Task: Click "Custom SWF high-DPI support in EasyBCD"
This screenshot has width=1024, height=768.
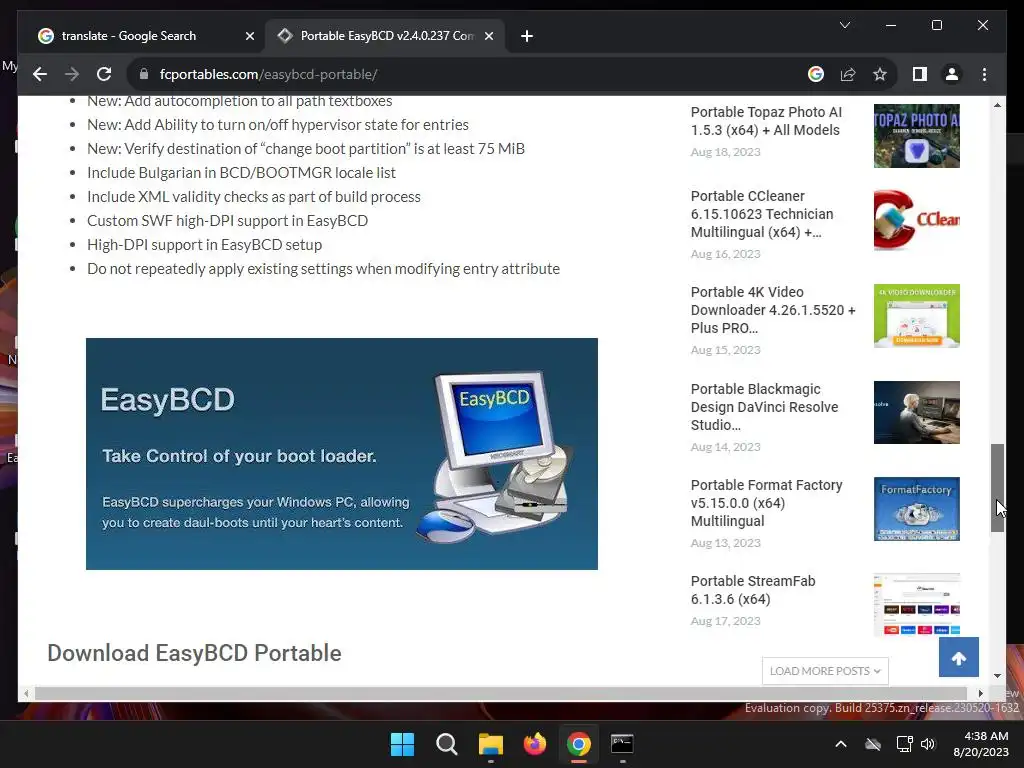Action: [227, 221]
